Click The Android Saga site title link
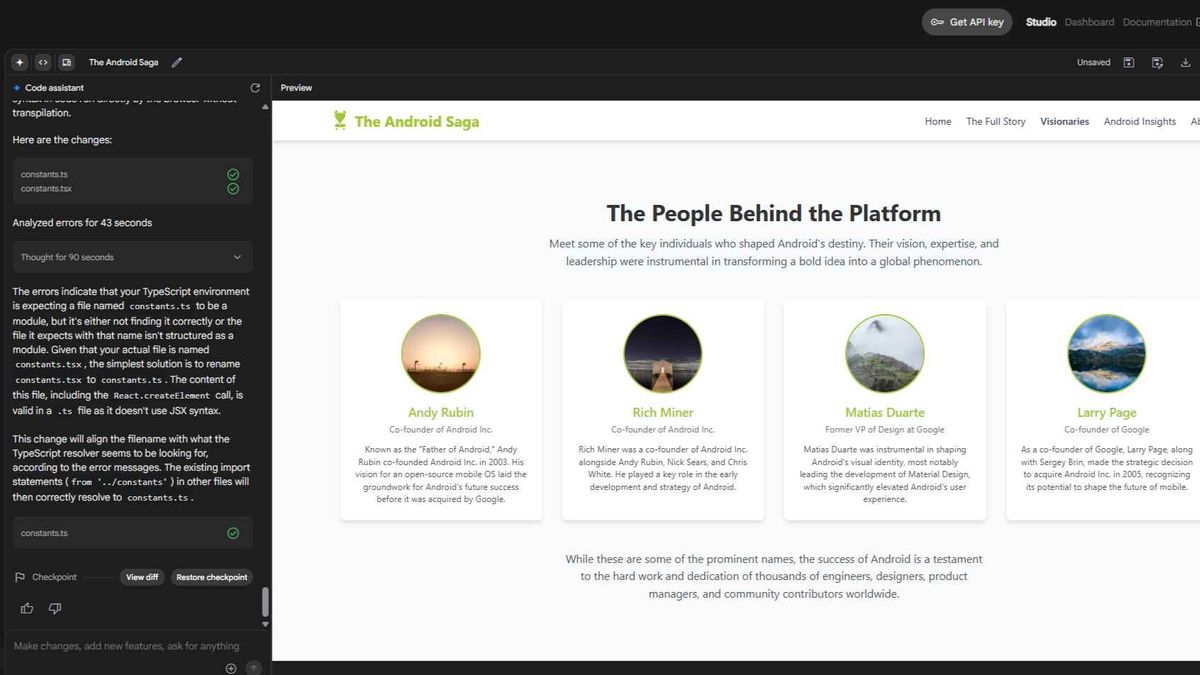1200x675 pixels. 417,121
